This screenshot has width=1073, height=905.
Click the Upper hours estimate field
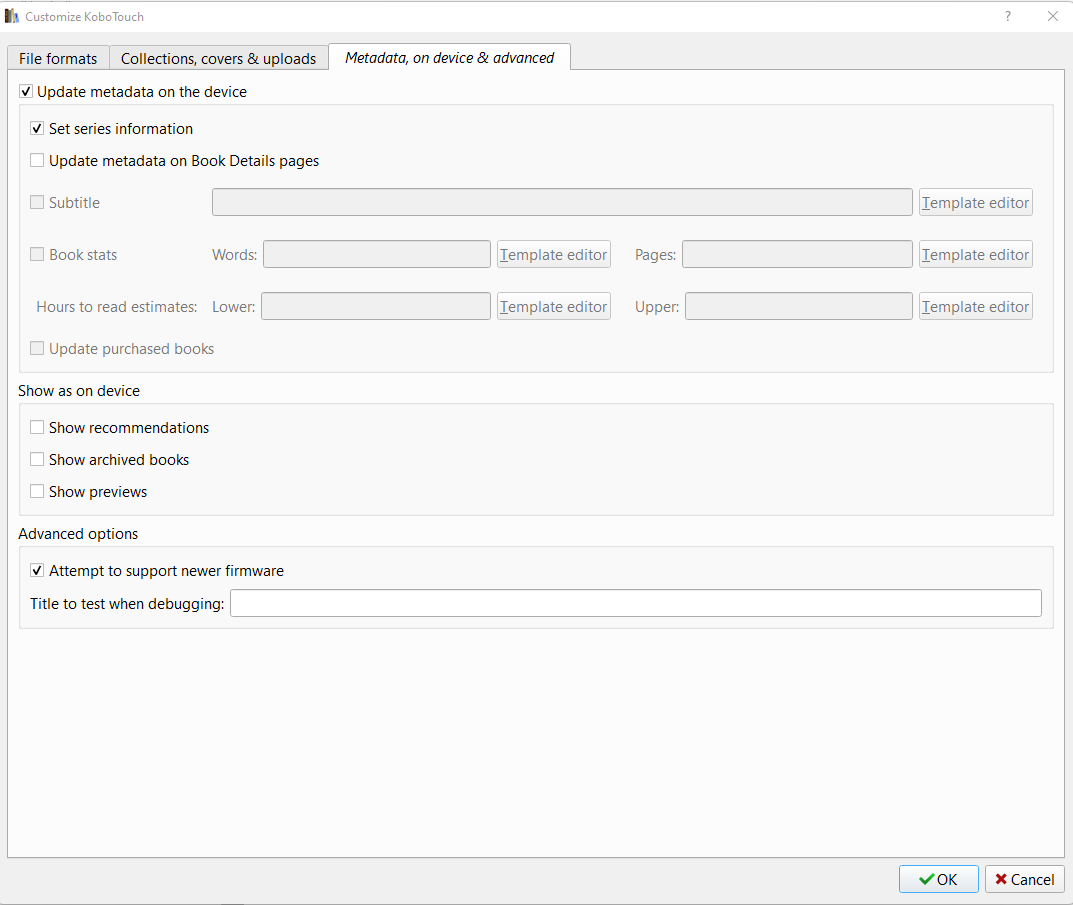(799, 306)
